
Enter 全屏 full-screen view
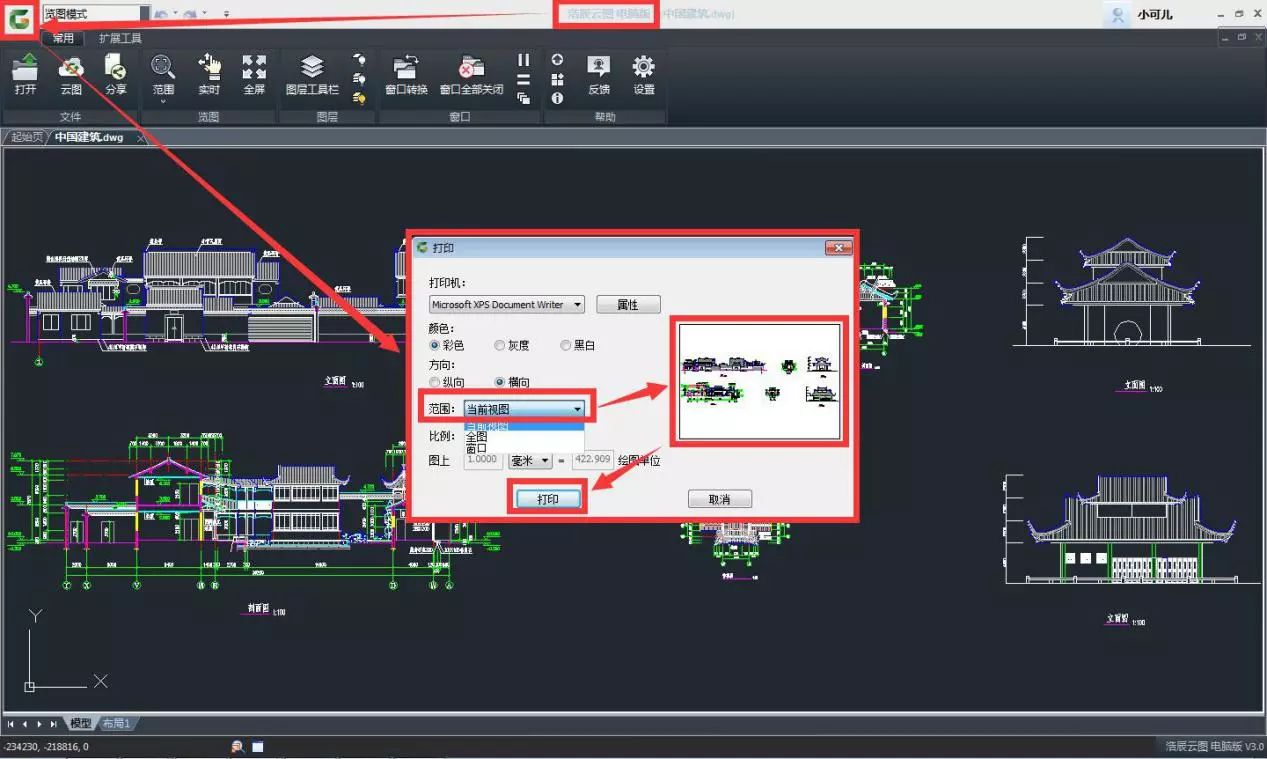(254, 73)
